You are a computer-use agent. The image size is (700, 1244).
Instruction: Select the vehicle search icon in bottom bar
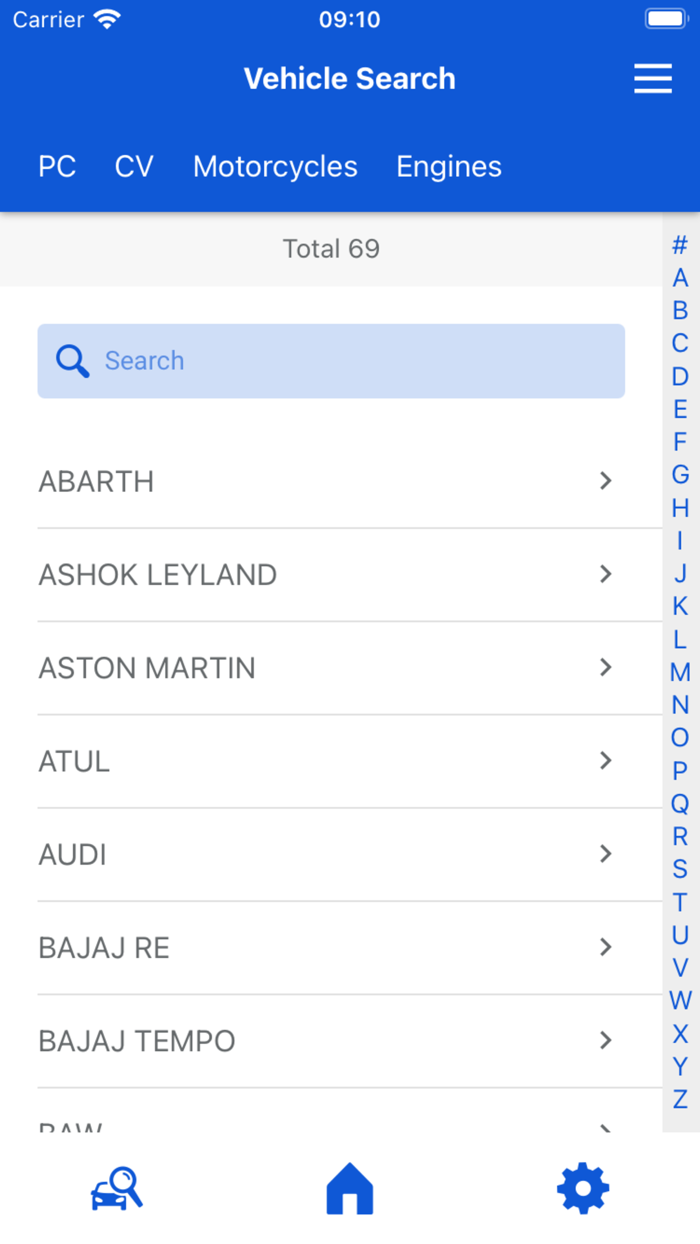click(115, 1188)
